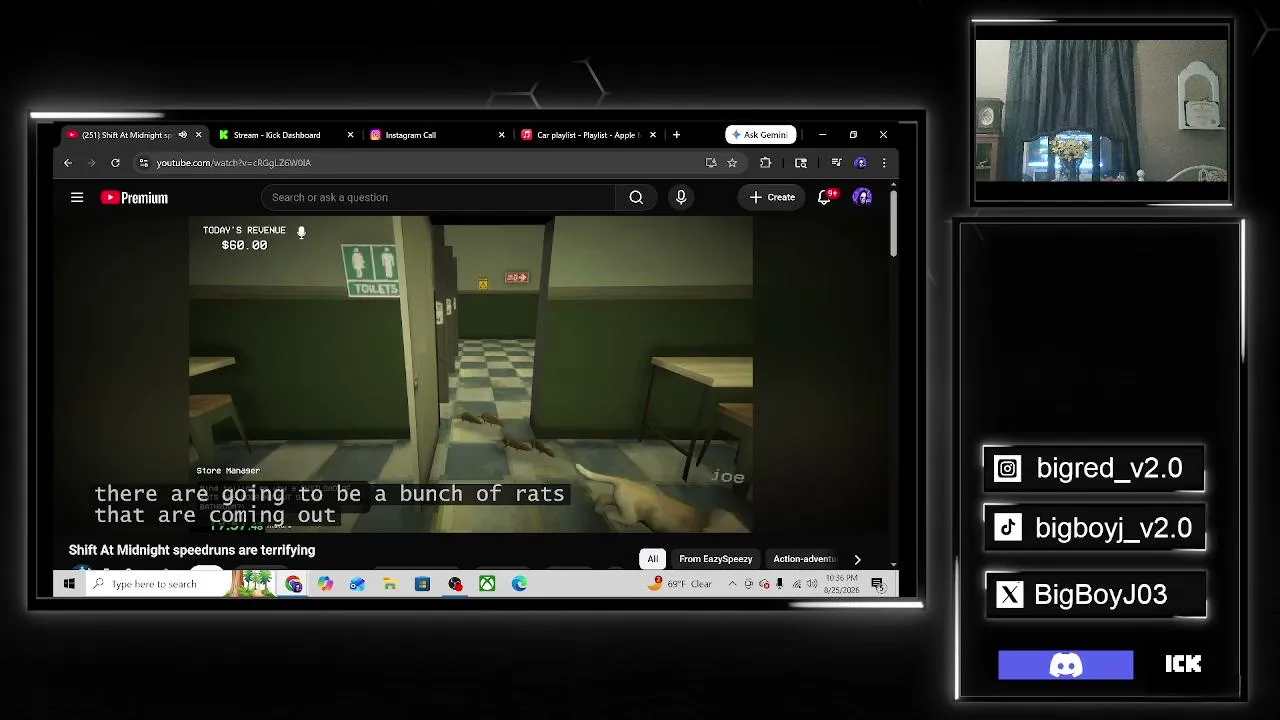
Task: Close the Instagram Call tab
Action: tap(501, 135)
